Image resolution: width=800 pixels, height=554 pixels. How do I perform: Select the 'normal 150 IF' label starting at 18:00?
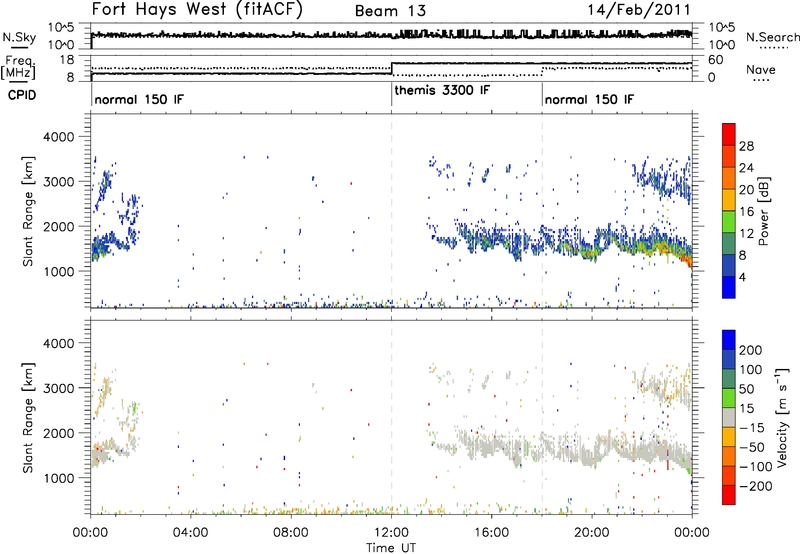click(x=589, y=99)
